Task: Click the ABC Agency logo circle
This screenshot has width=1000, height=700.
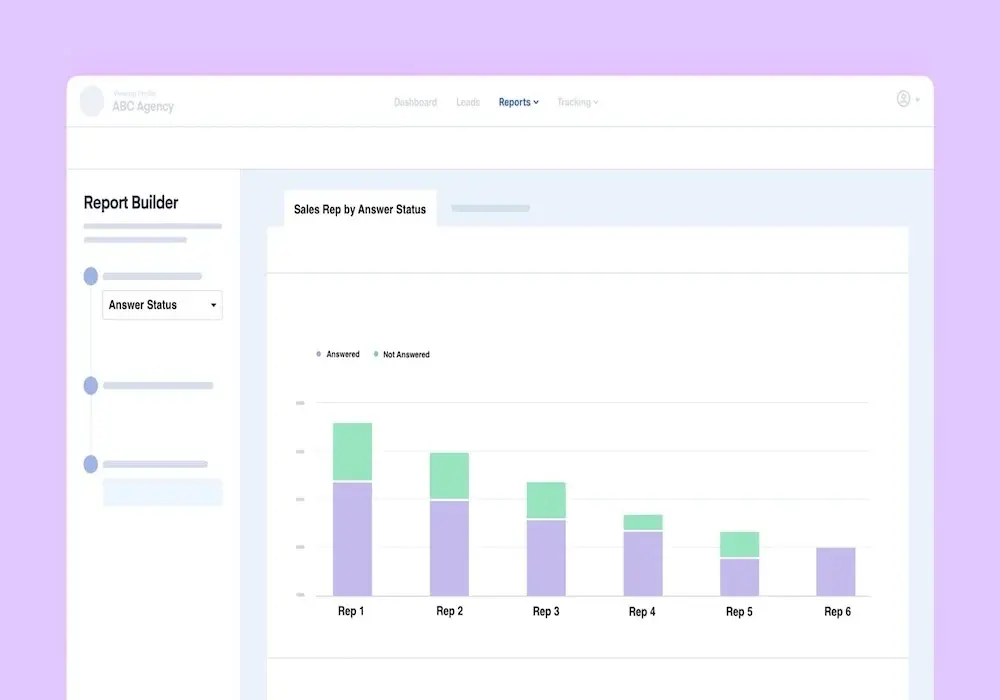Action: click(92, 101)
